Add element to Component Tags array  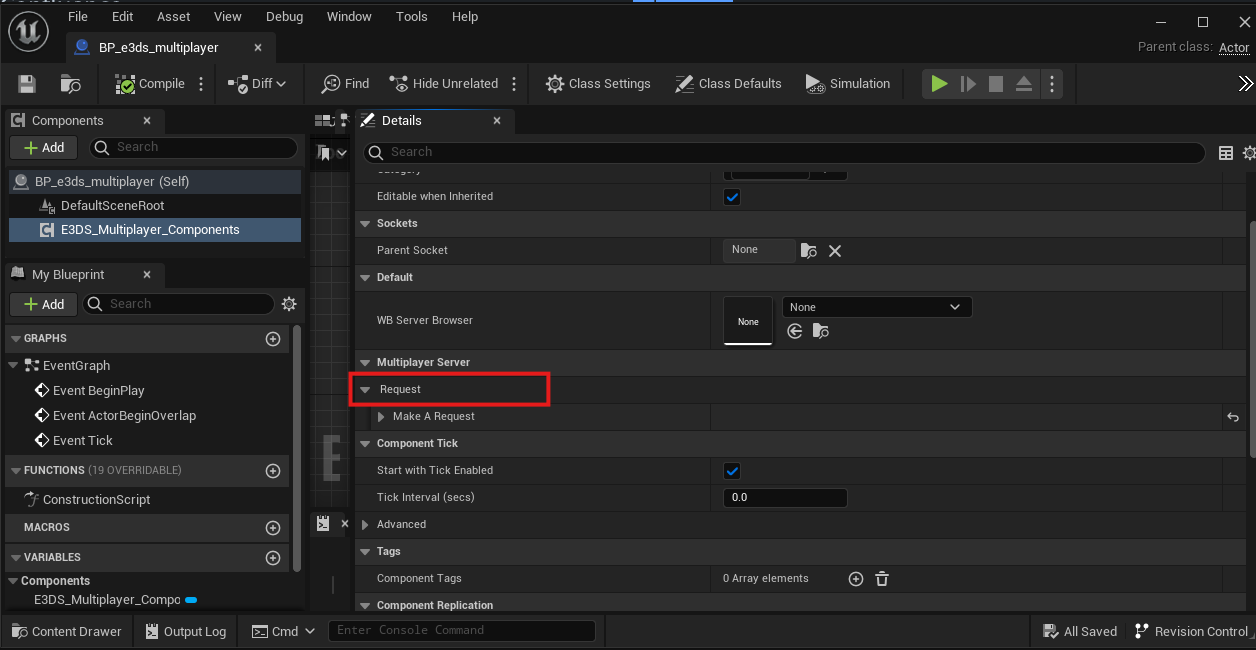(855, 578)
